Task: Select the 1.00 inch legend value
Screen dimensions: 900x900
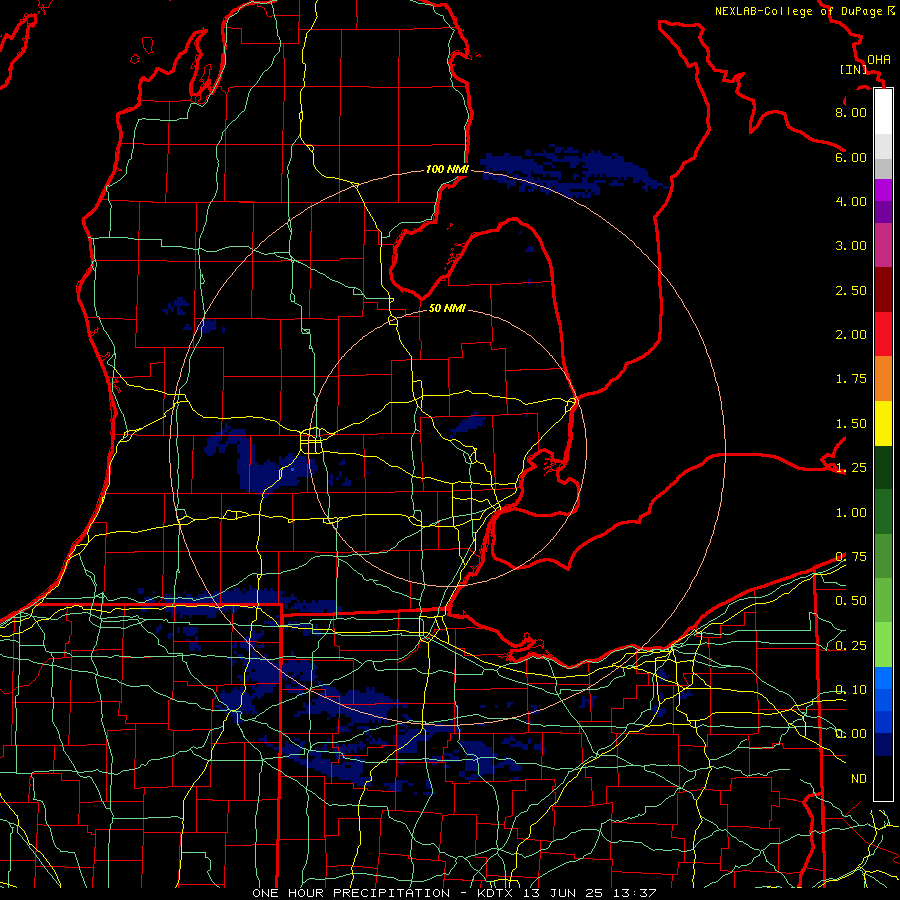Action: coord(851,513)
